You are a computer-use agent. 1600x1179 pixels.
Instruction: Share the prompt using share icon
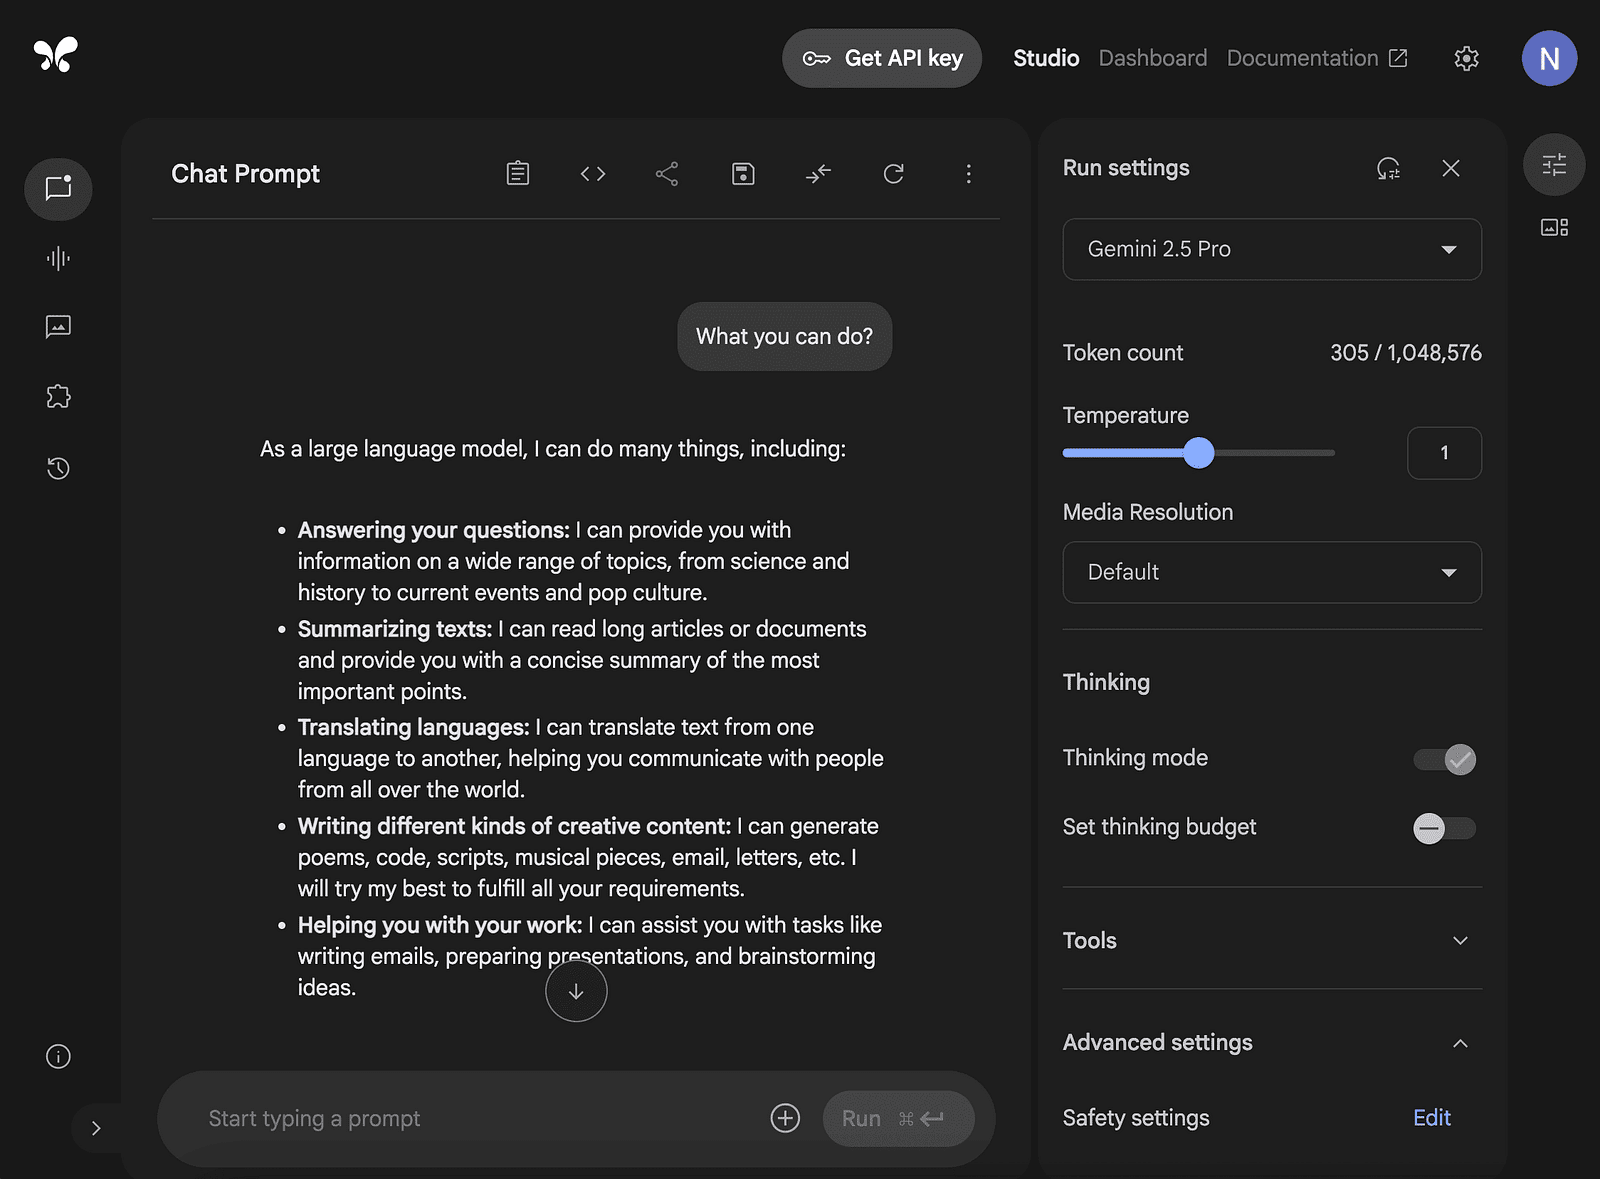click(x=667, y=174)
